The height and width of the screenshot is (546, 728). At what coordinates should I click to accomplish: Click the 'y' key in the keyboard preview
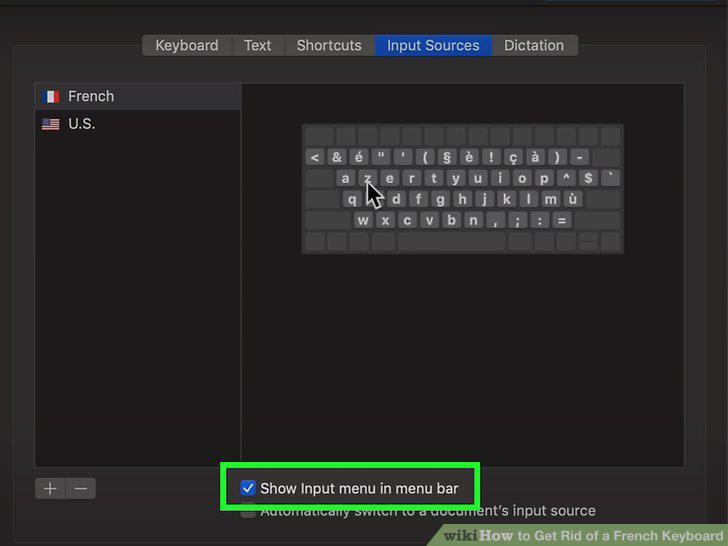coord(455,178)
